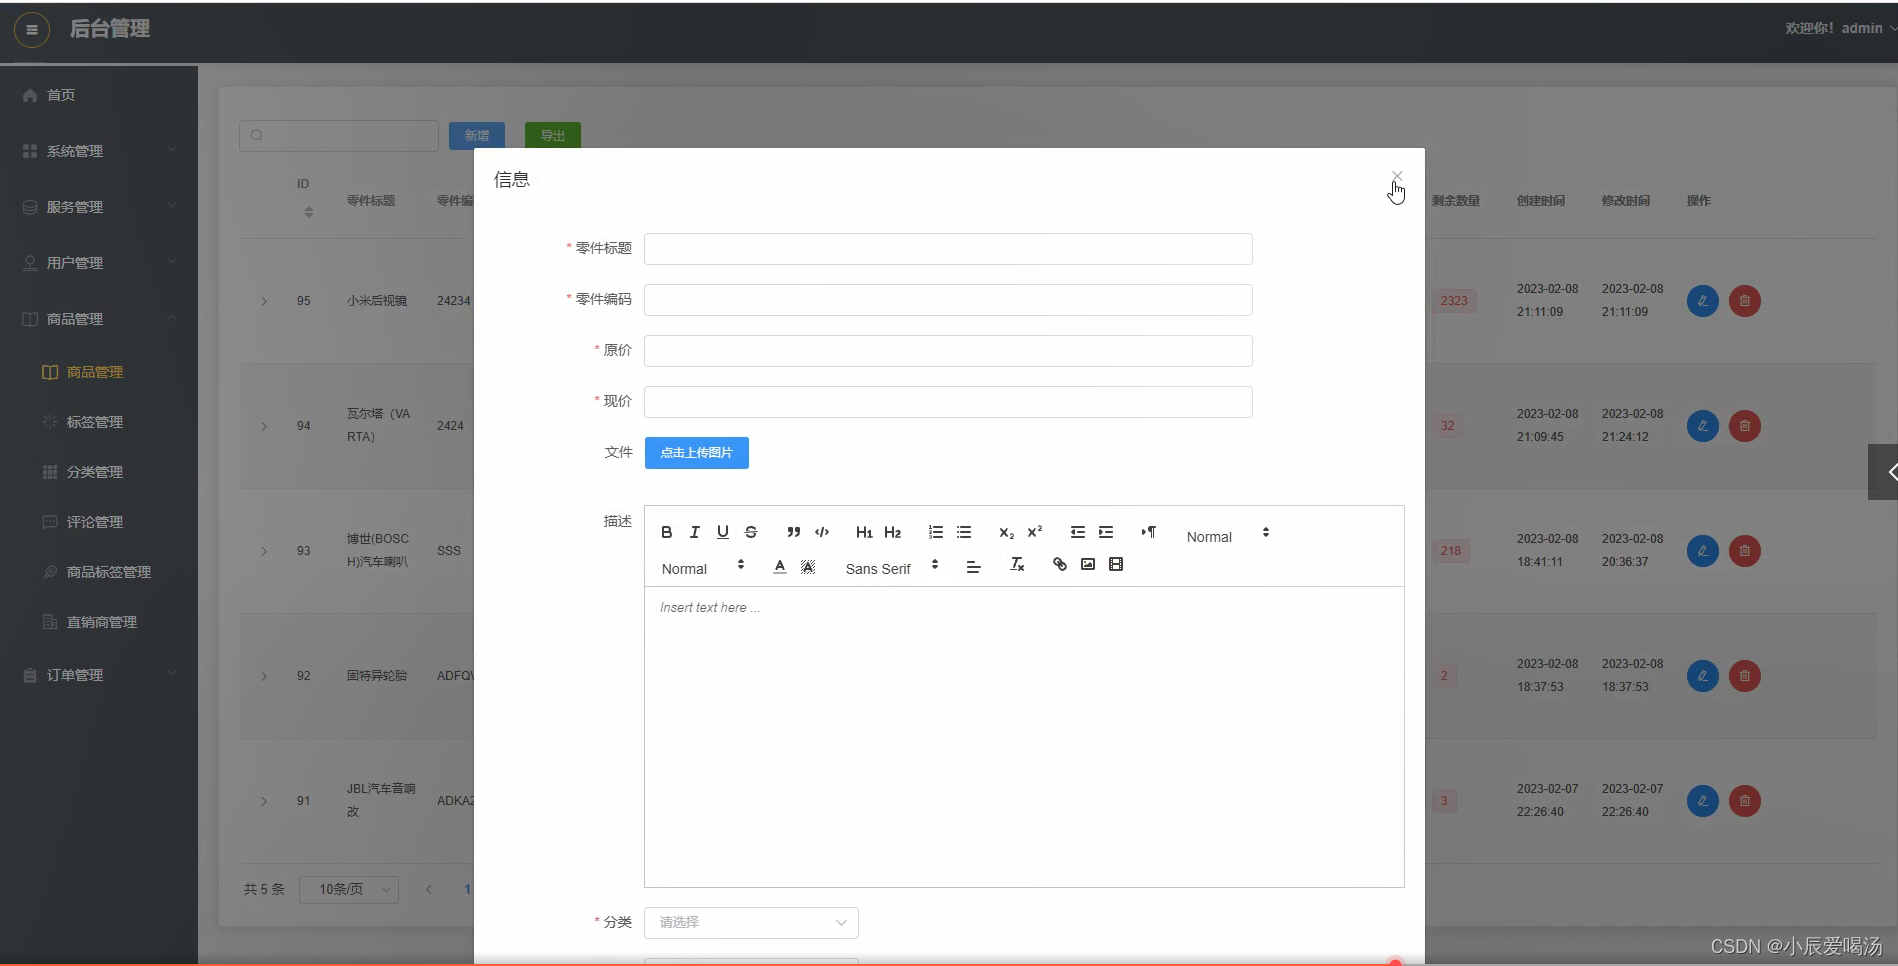Expand the 服务管理 sidebar menu

click(99, 207)
